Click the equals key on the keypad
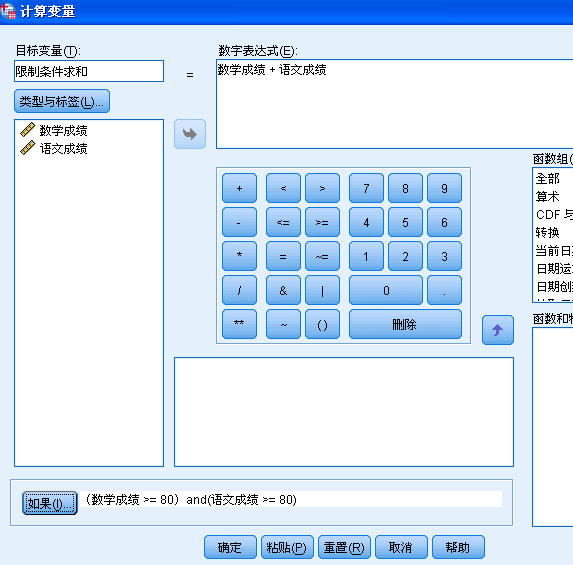573x565 pixels. (x=283, y=256)
